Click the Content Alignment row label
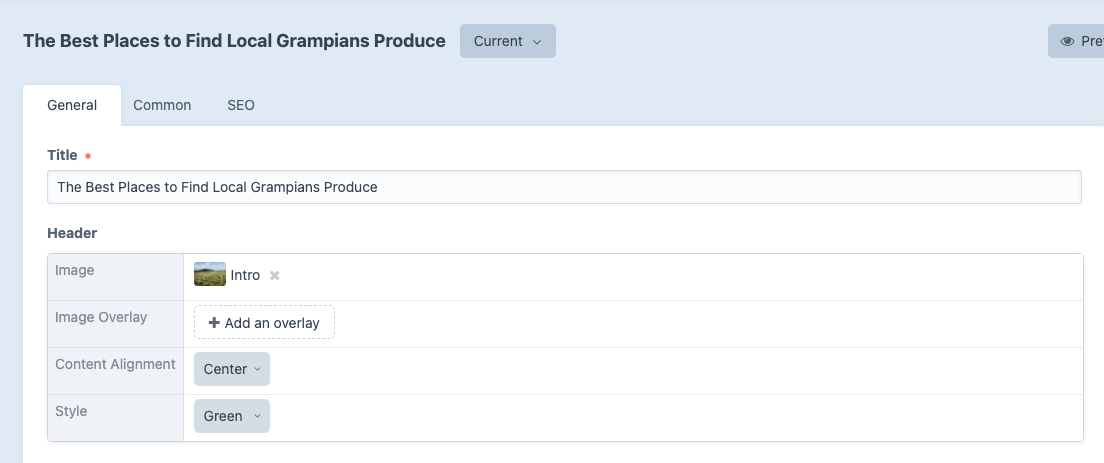The image size is (1104, 463). coord(115,364)
